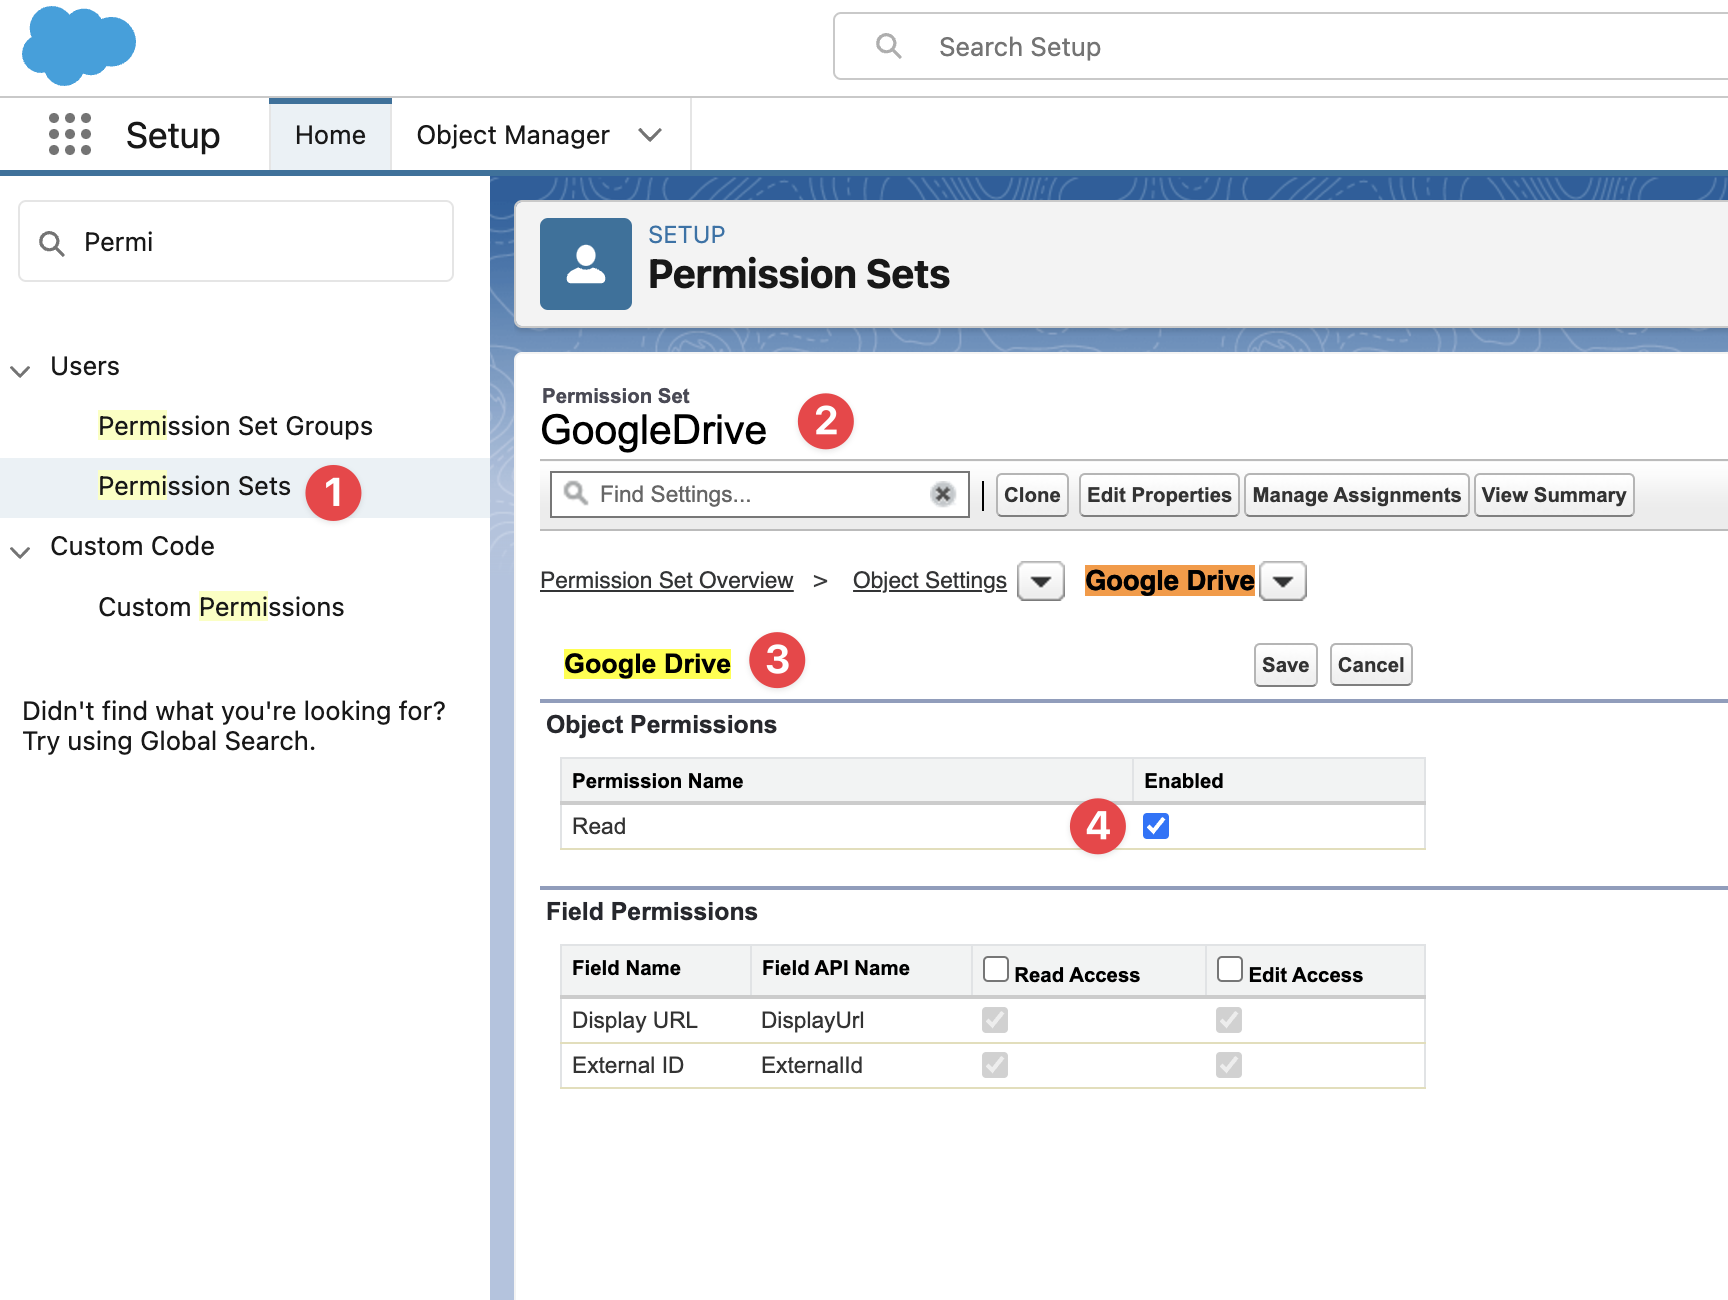Viewport: 1728px width, 1300px height.
Task: Toggle the Read permission Enabled checkbox
Action: [1156, 826]
